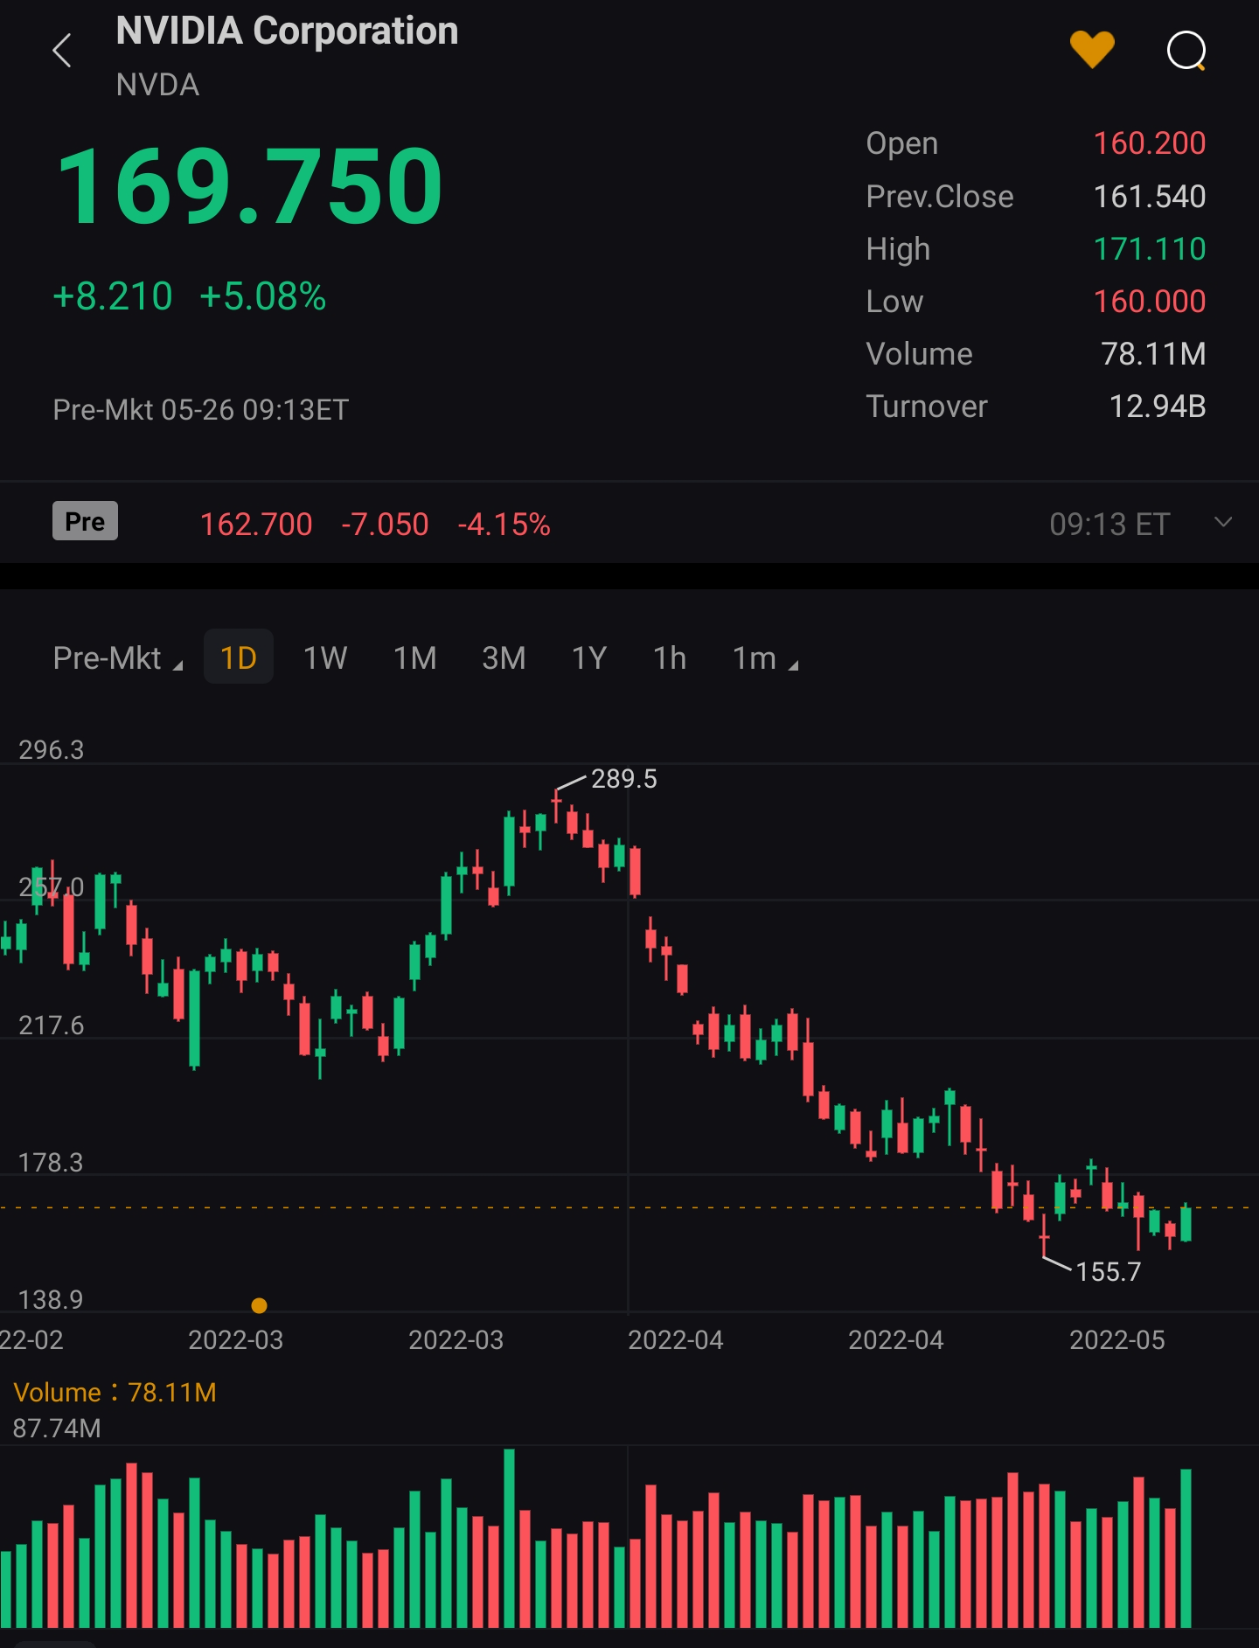
Task: Tap the 217.6 price axis label
Action: [51, 1025]
